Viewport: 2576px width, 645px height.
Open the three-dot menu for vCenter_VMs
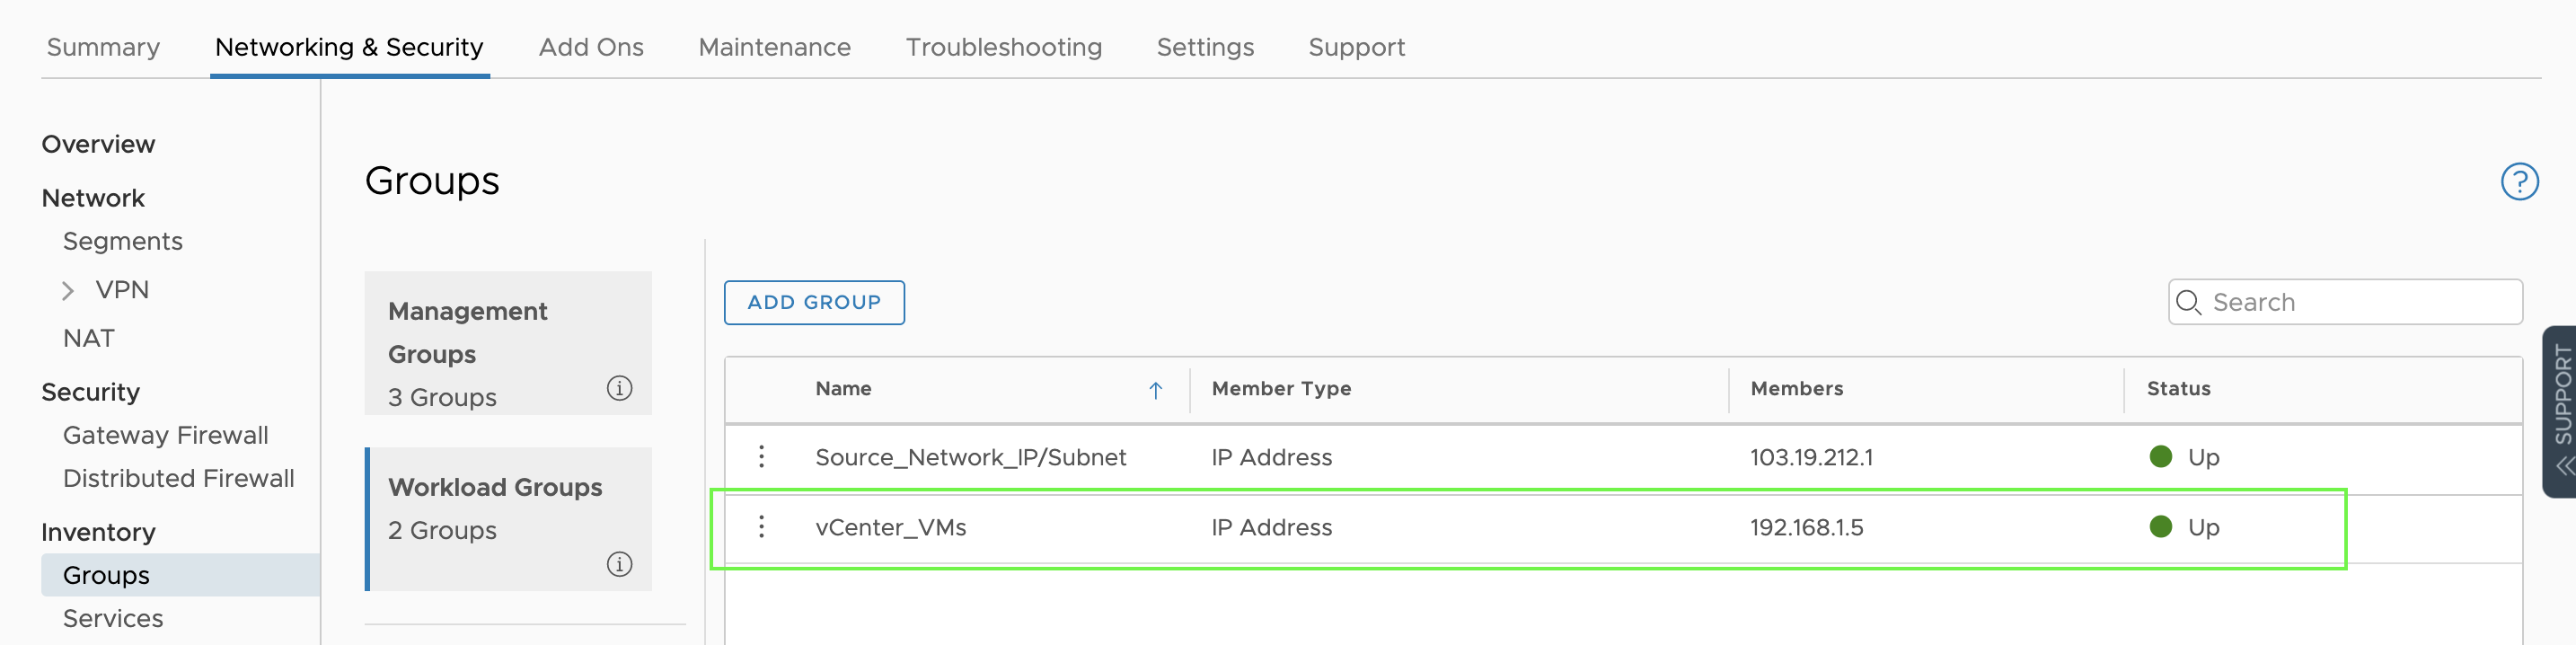point(763,527)
